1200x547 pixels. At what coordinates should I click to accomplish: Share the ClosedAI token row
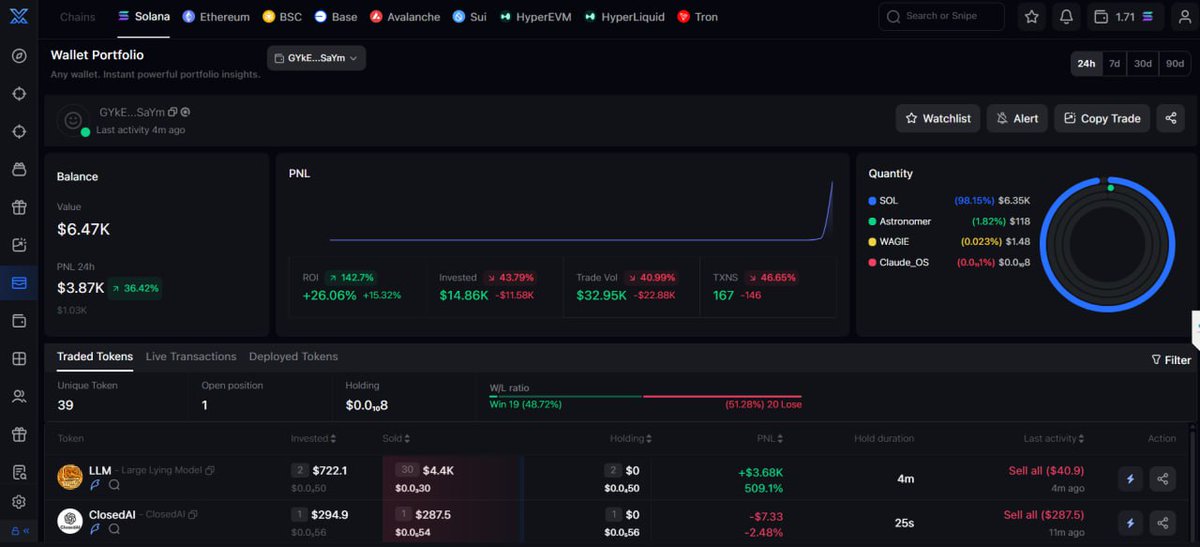pos(1162,522)
